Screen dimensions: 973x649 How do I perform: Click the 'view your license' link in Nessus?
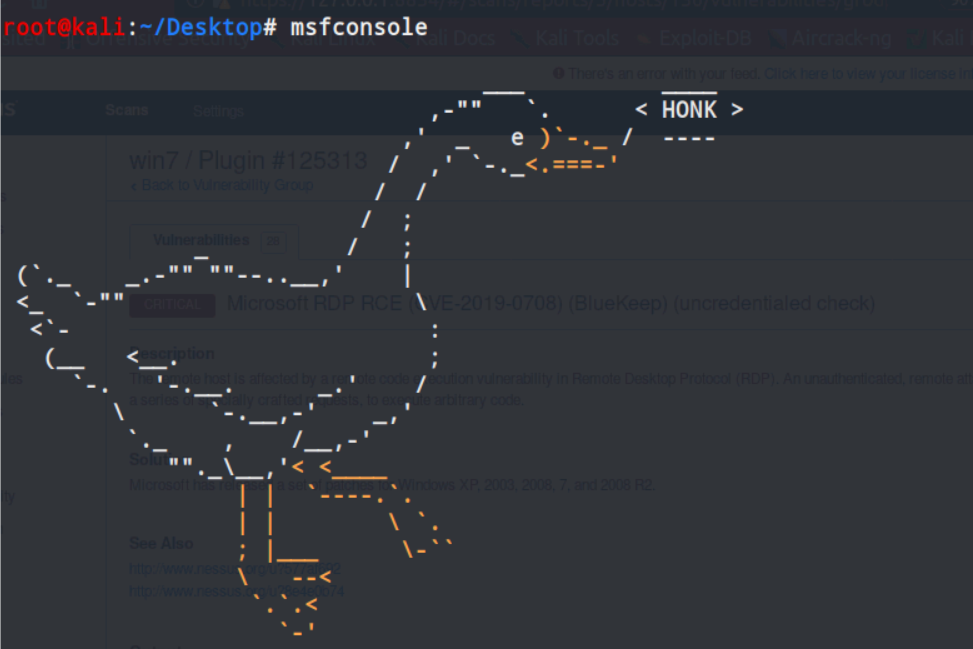pos(868,74)
